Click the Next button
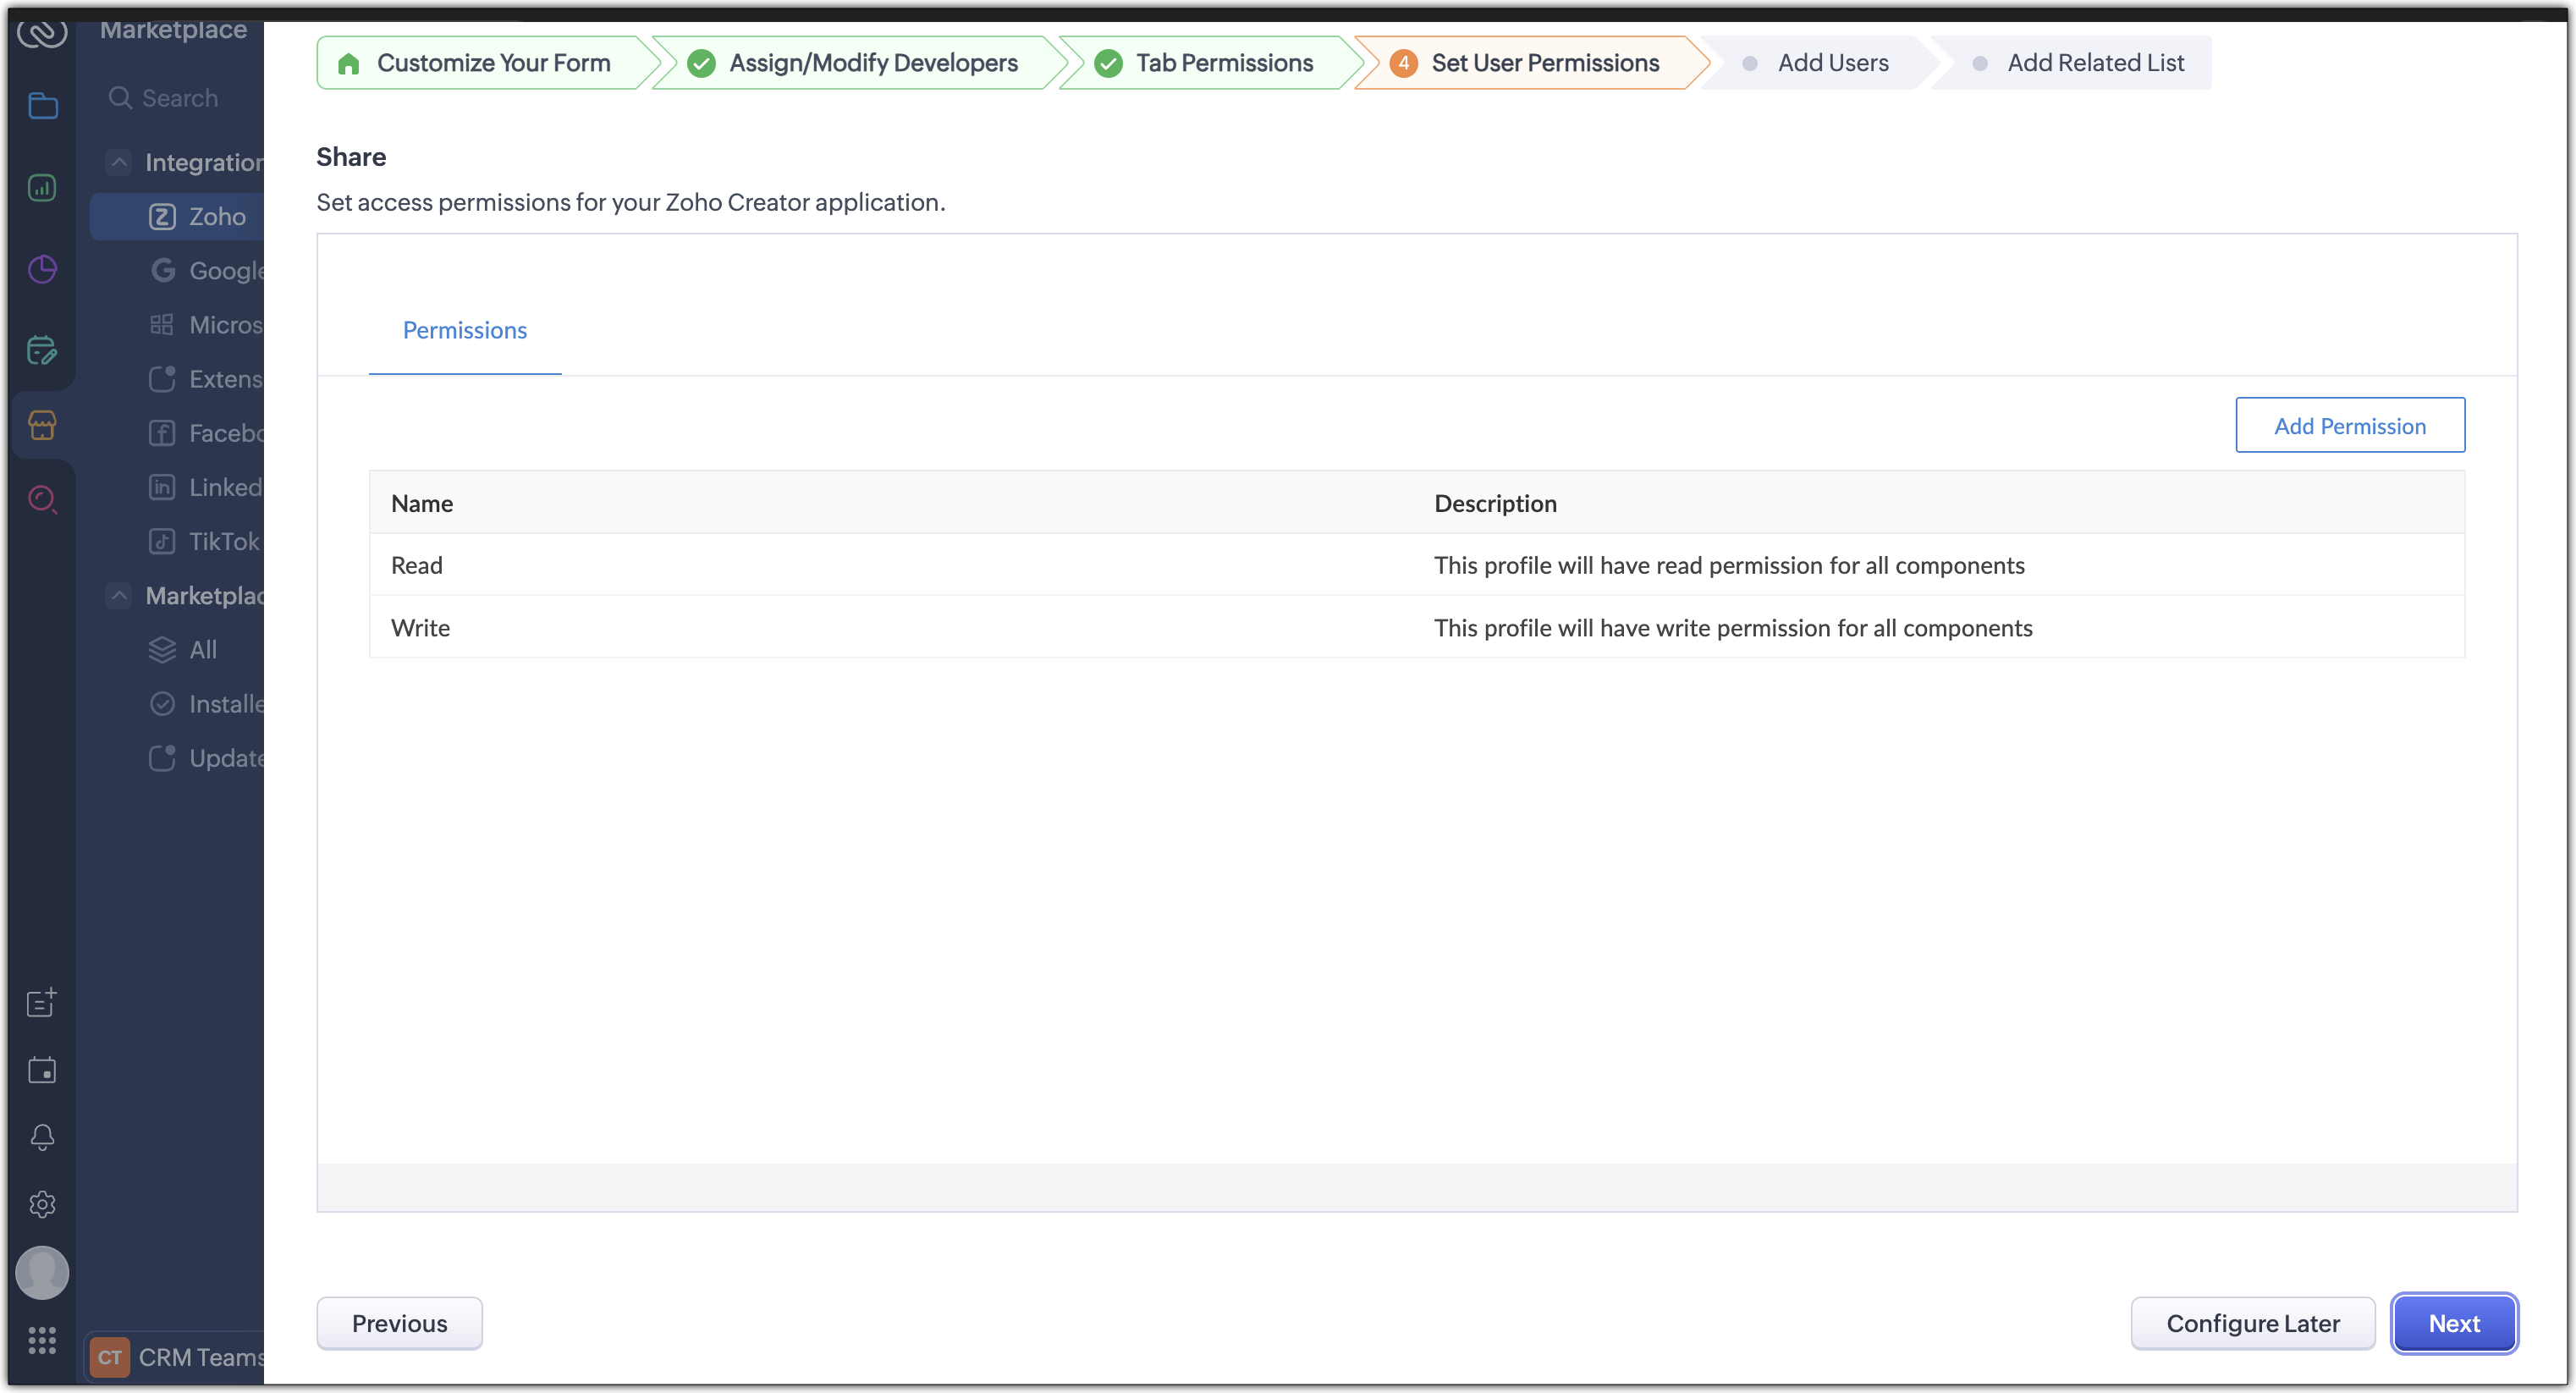2576x1393 pixels. pos(2453,1323)
